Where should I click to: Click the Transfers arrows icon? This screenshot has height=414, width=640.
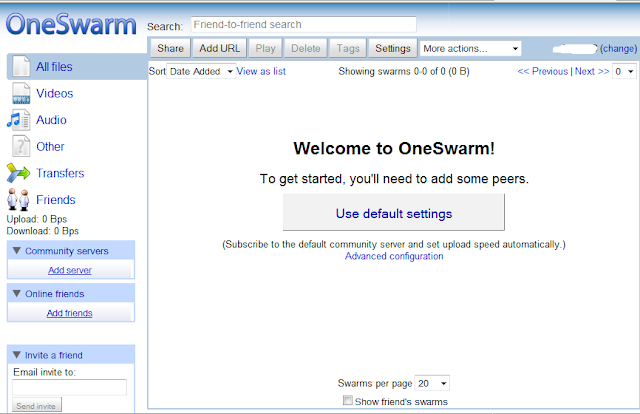coord(18,173)
